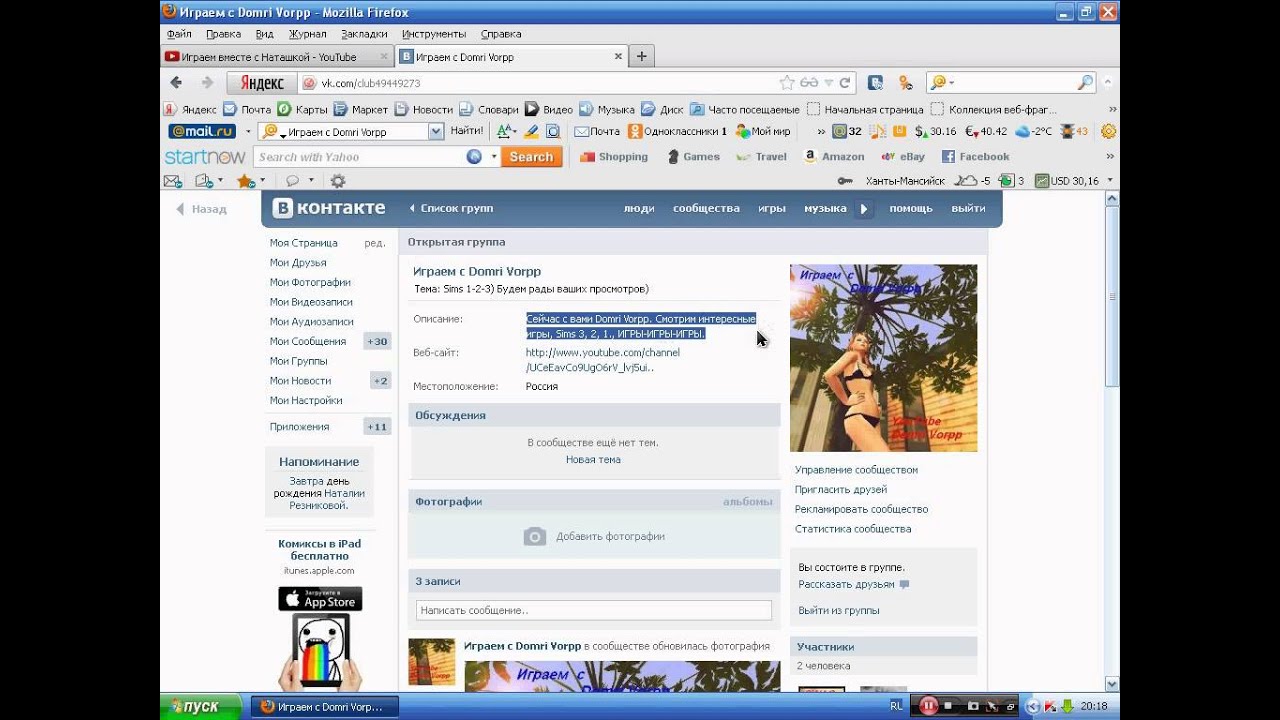Open Мой мир from the Mail.ru toolbar

pyautogui.click(x=763, y=131)
